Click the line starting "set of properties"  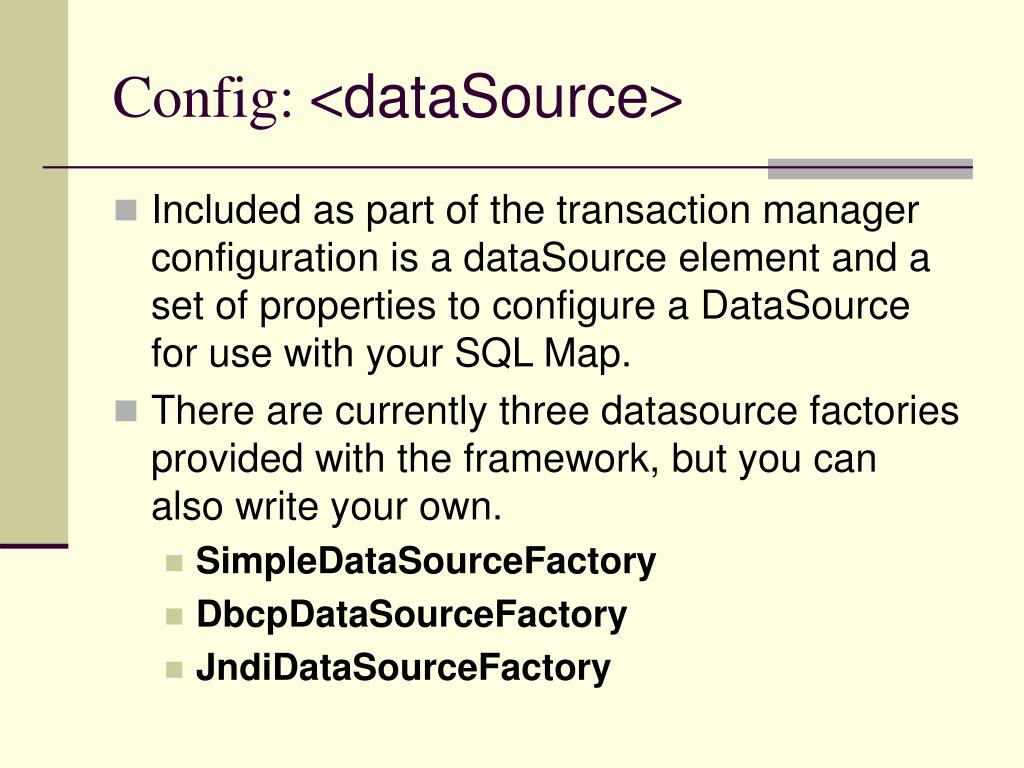click(530, 306)
